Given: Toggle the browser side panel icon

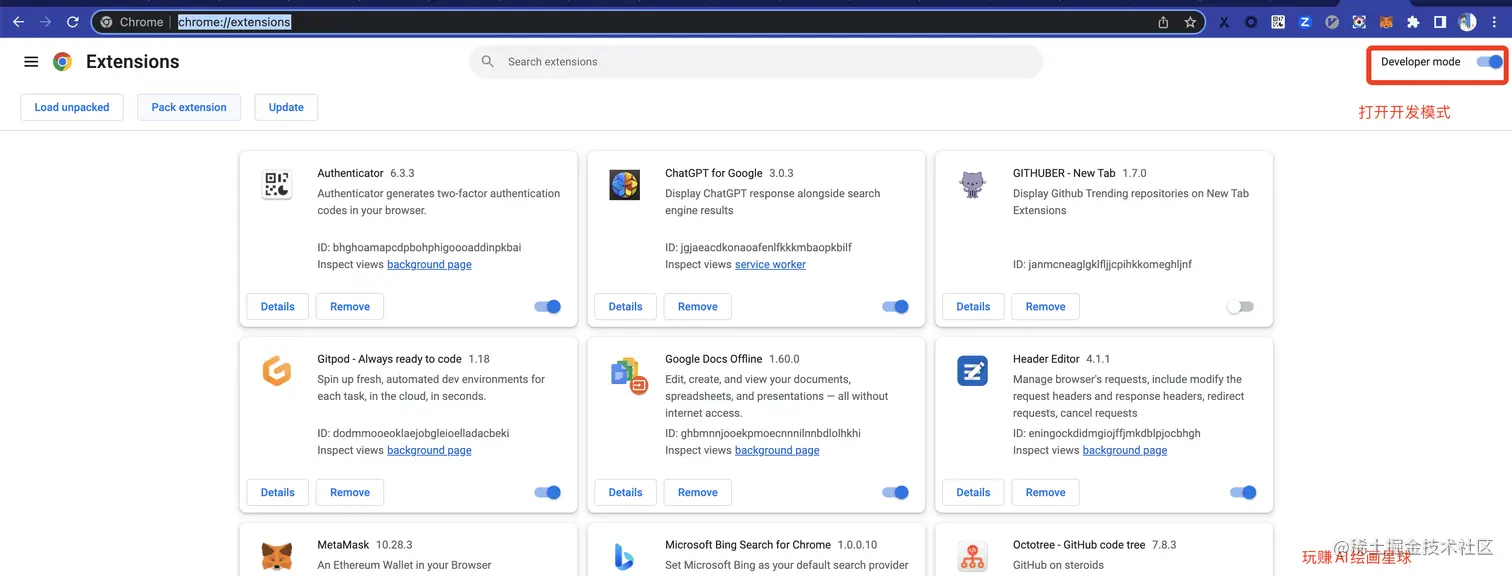Looking at the screenshot, I should [x=1440, y=22].
